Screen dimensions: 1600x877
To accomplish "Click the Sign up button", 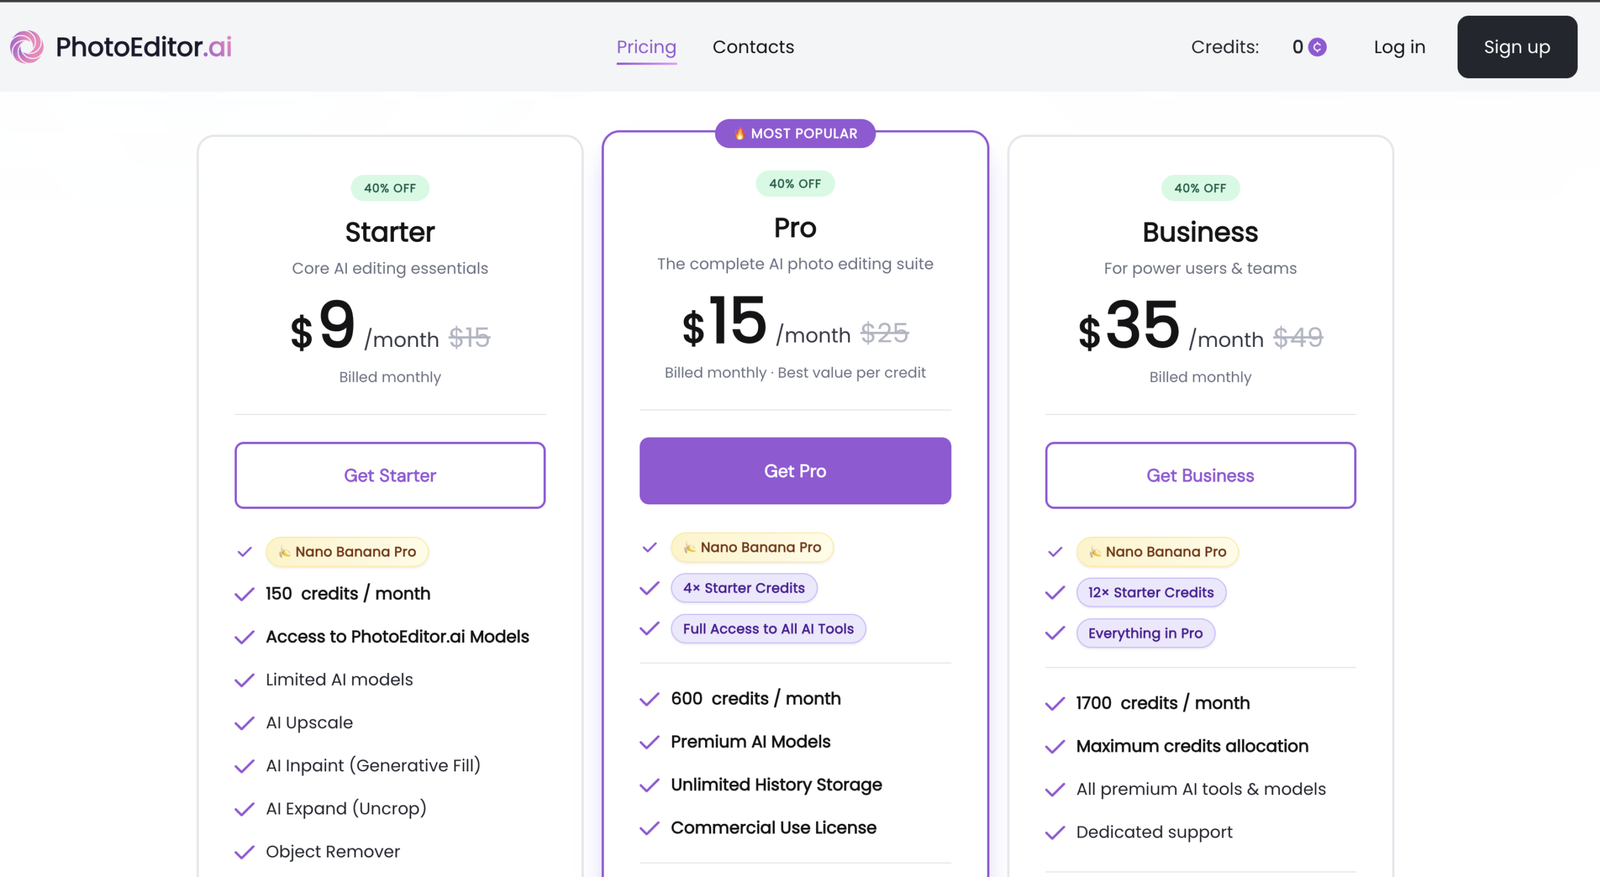I will (1517, 47).
